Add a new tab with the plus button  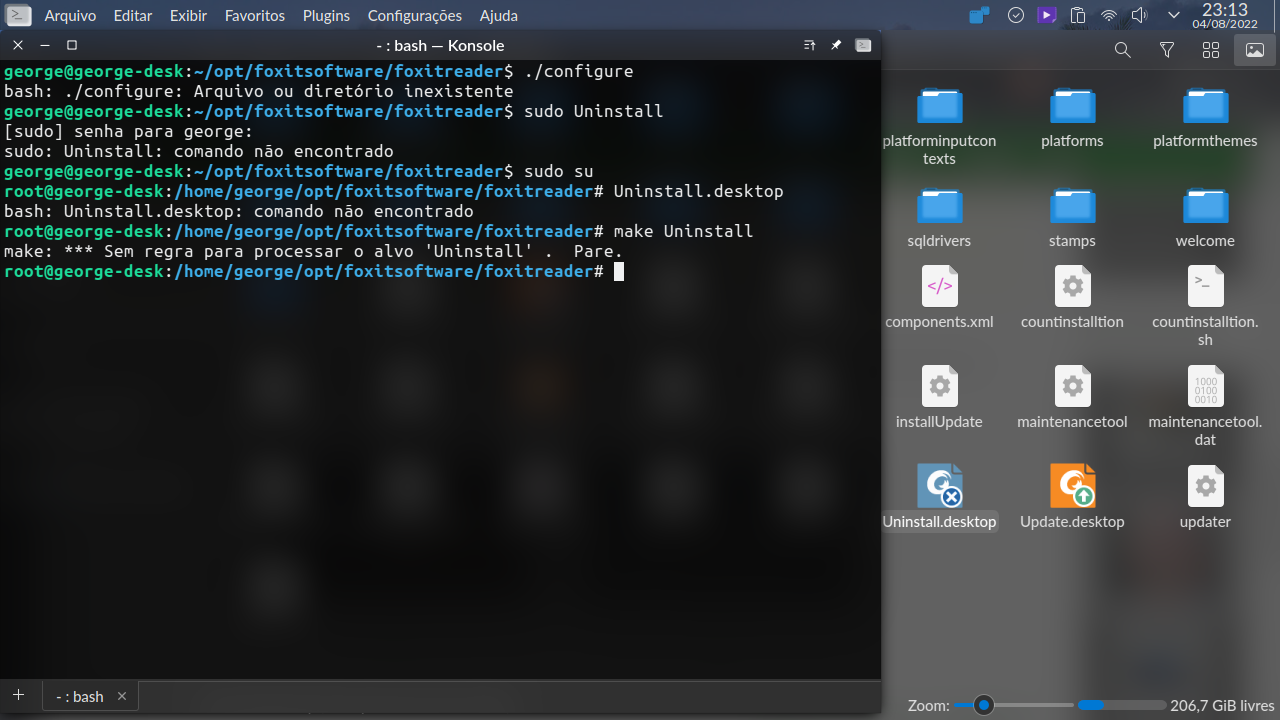point(18,695)
